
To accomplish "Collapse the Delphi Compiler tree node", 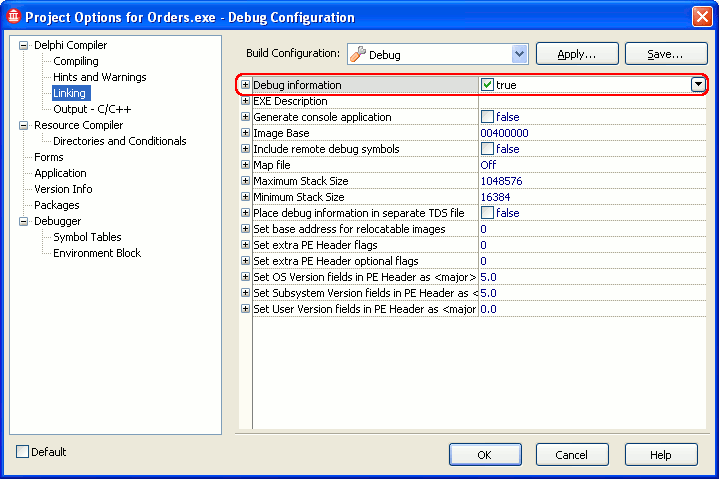I will [x=24, y=45].
